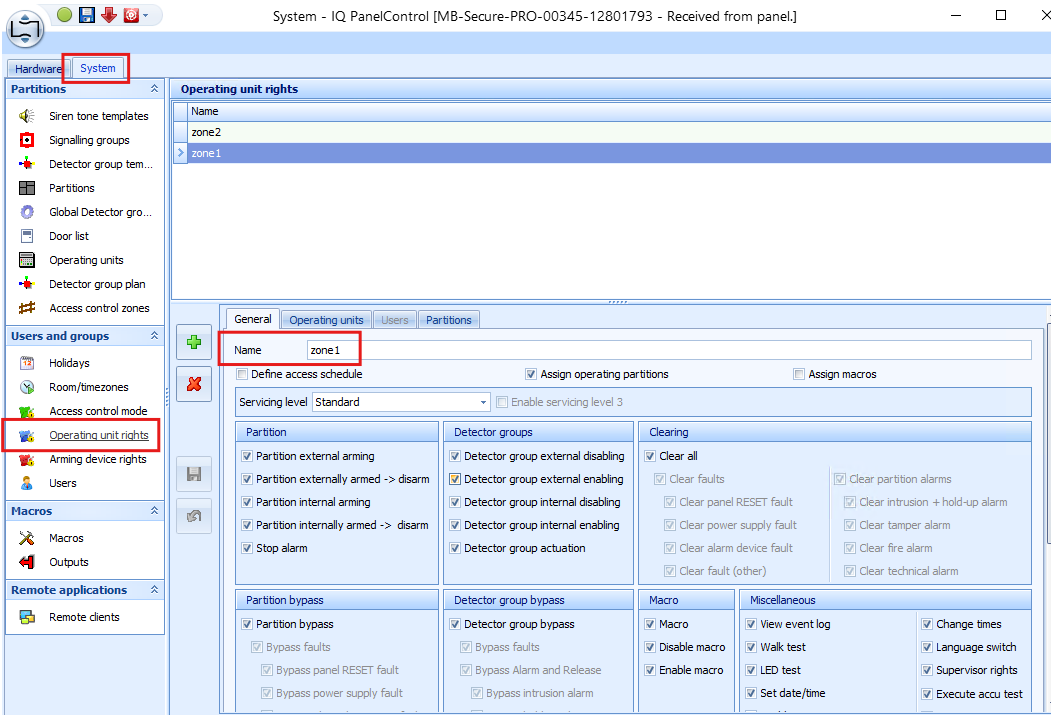This screenshot has height=715, width=1051.
Task: Click the Name input field with zone1
Action: (669, 350)
